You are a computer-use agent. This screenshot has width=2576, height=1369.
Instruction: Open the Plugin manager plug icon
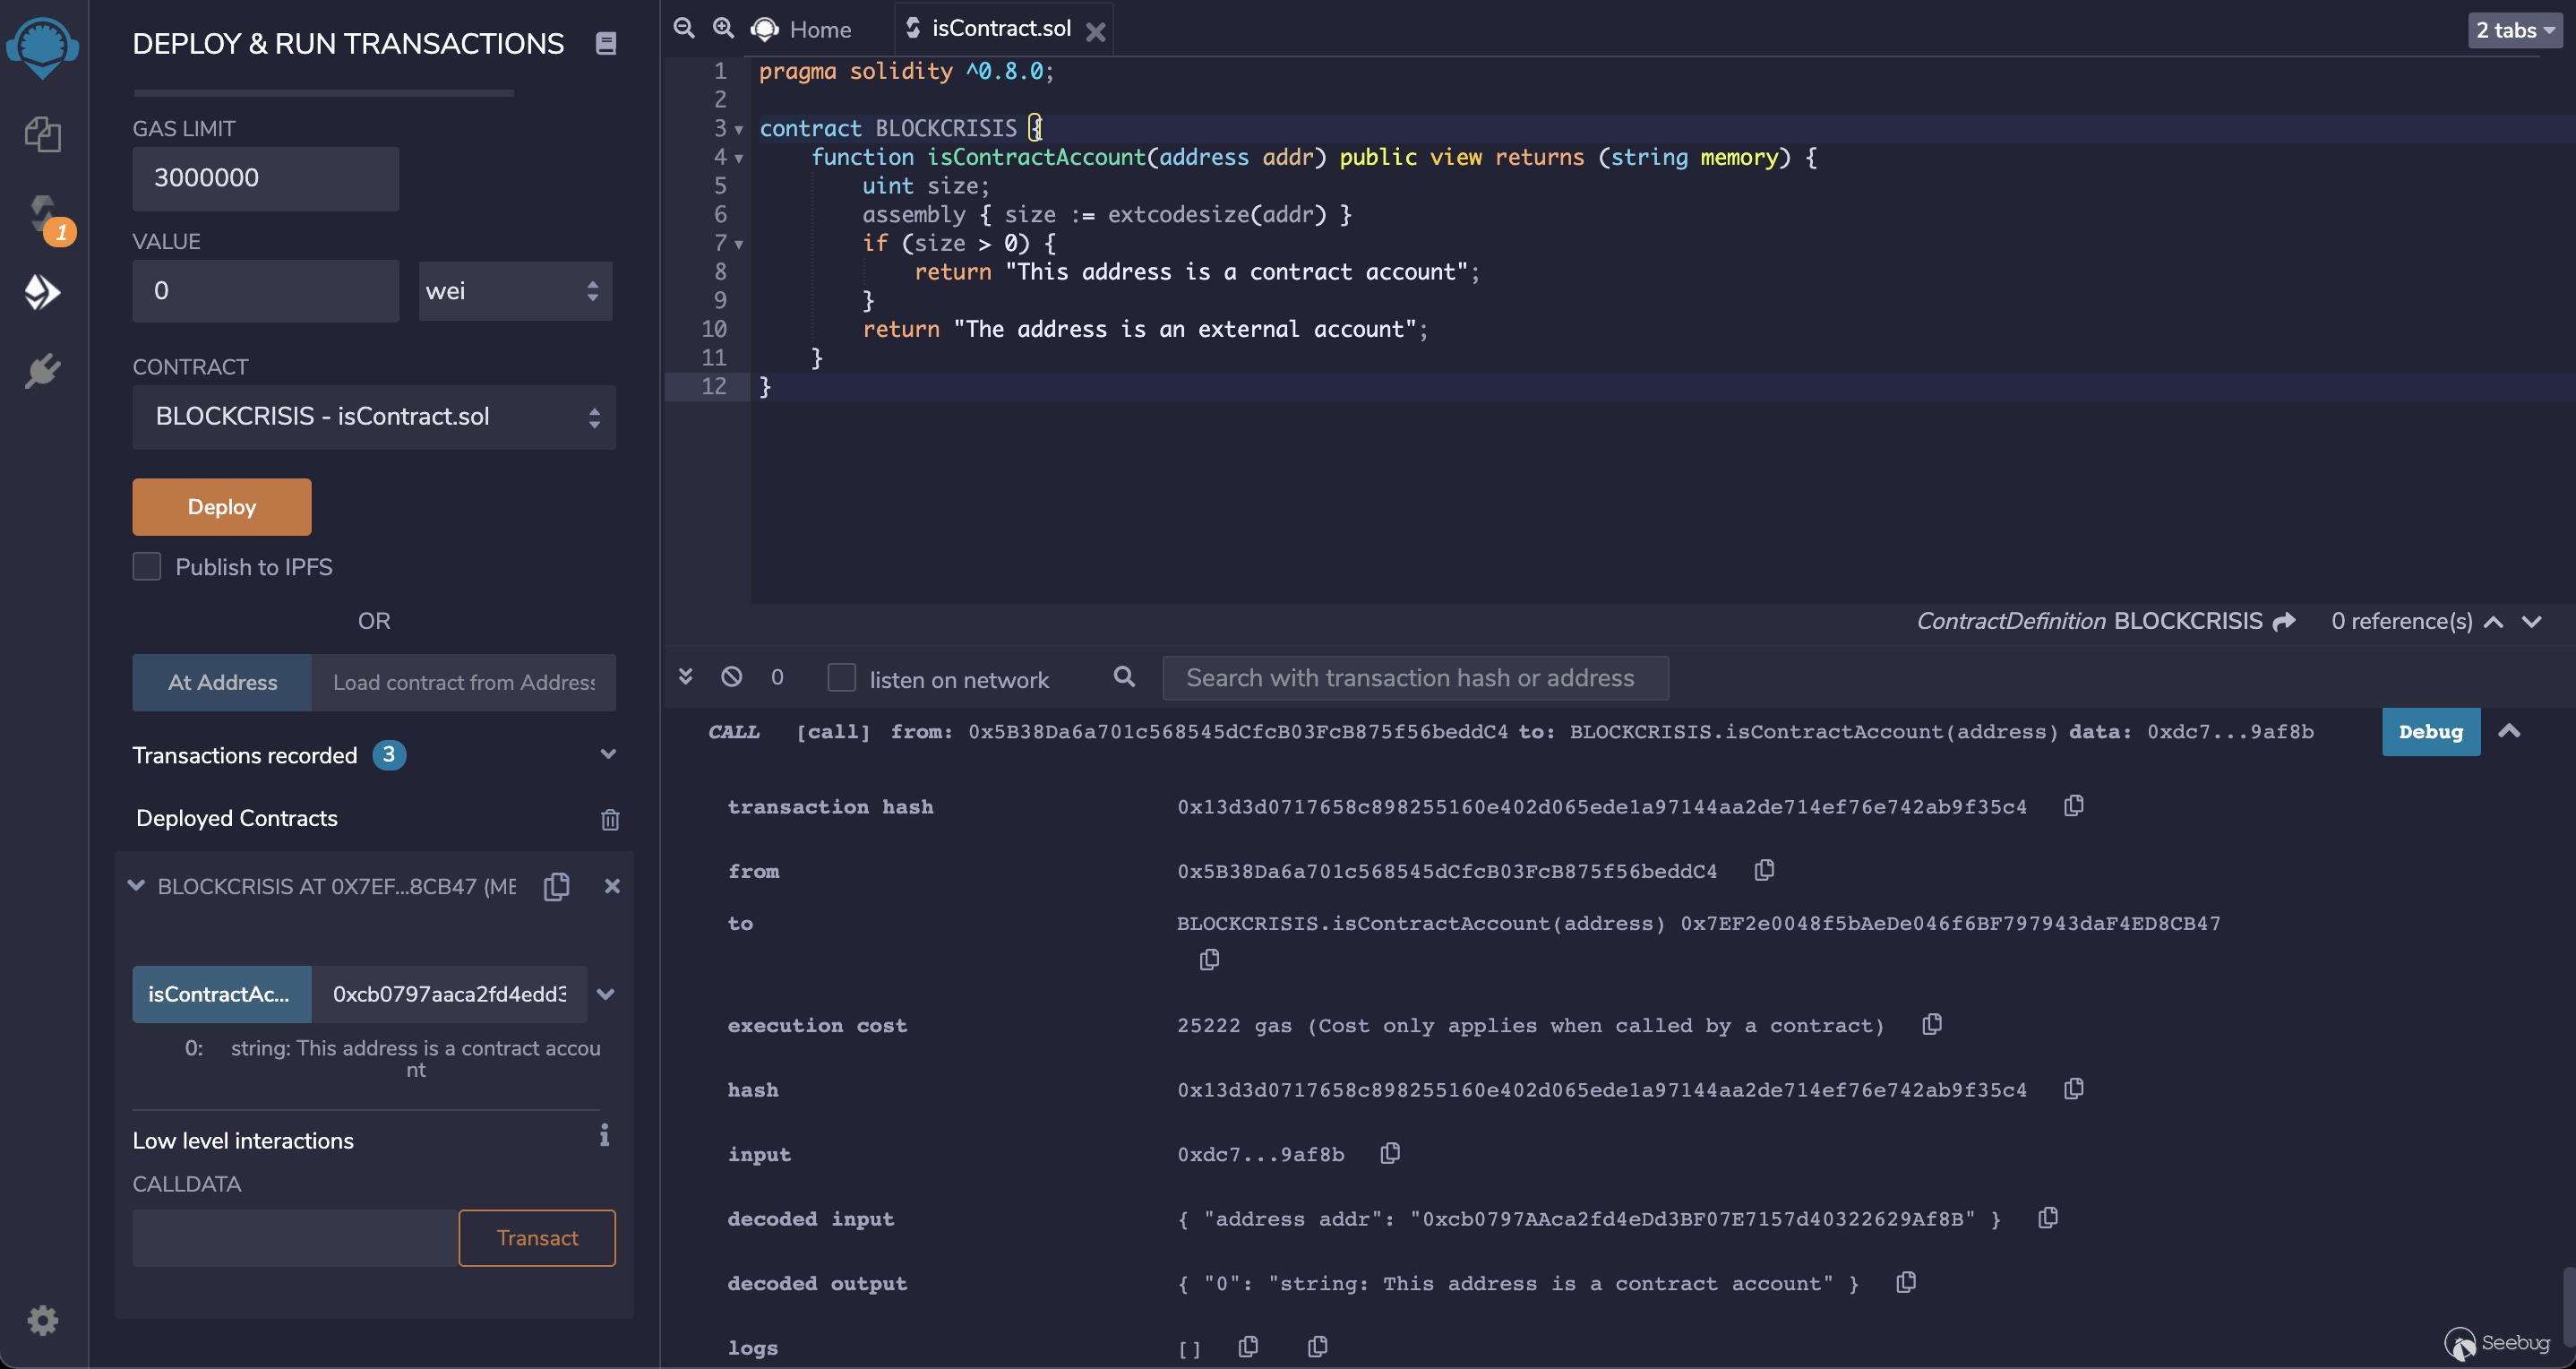[x=42, y=371]
